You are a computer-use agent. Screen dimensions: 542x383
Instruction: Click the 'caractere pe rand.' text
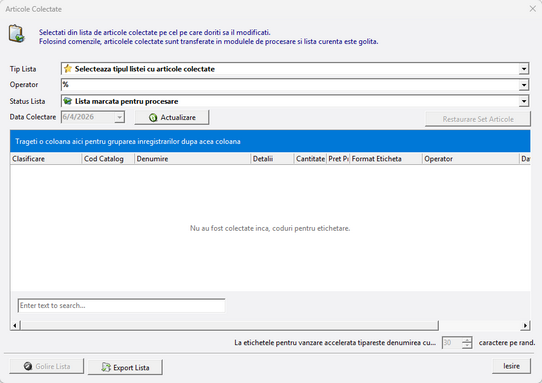click(507, 343)
